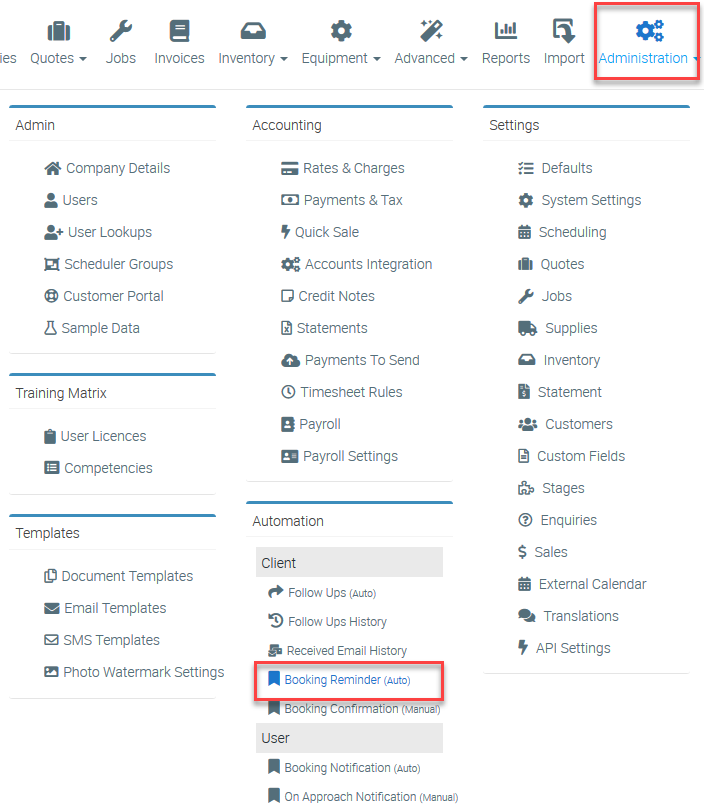Click the Timesheet Rules clock icon

coord(289,392)
